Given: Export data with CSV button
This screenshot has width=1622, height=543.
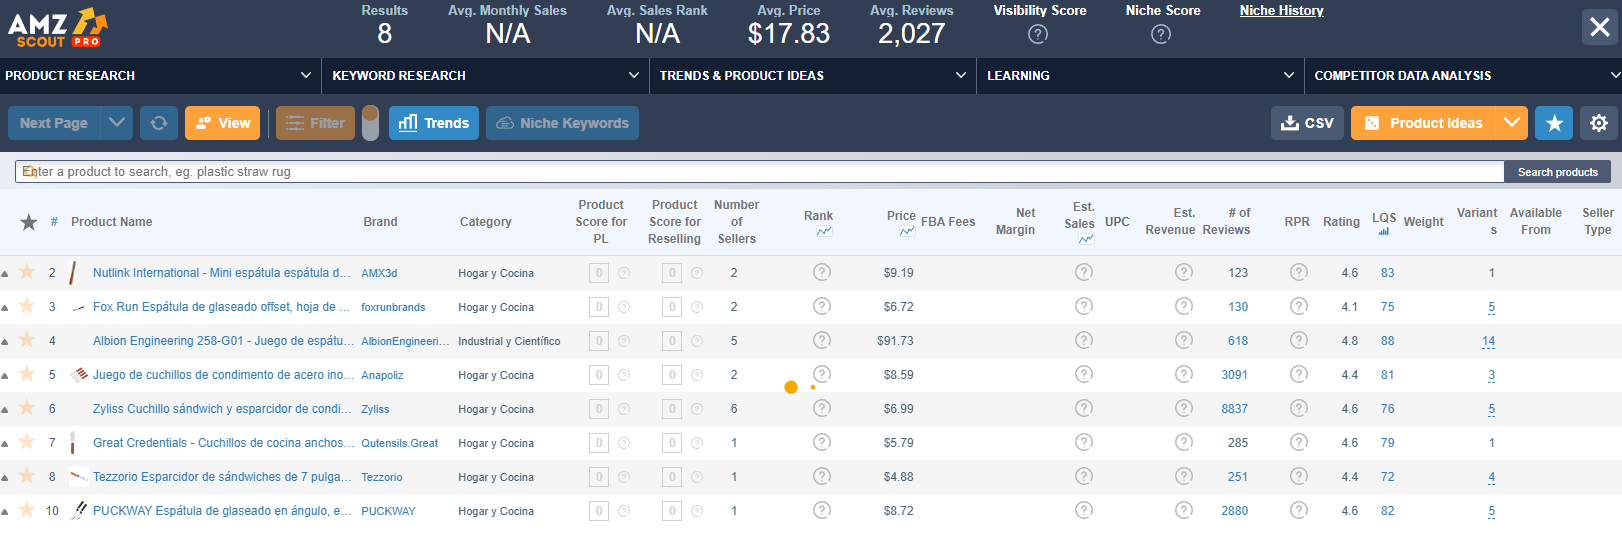Looking at the screenshot, I should (x=1307, y=123).
